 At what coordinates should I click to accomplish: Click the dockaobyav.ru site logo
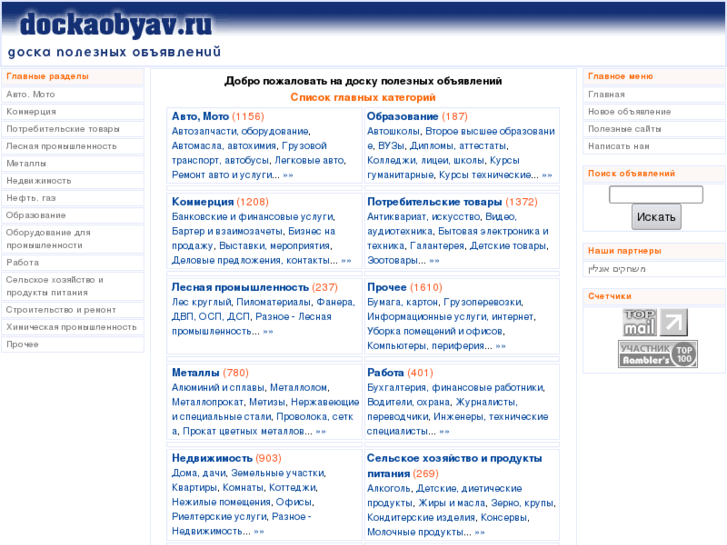pos(116,25)
